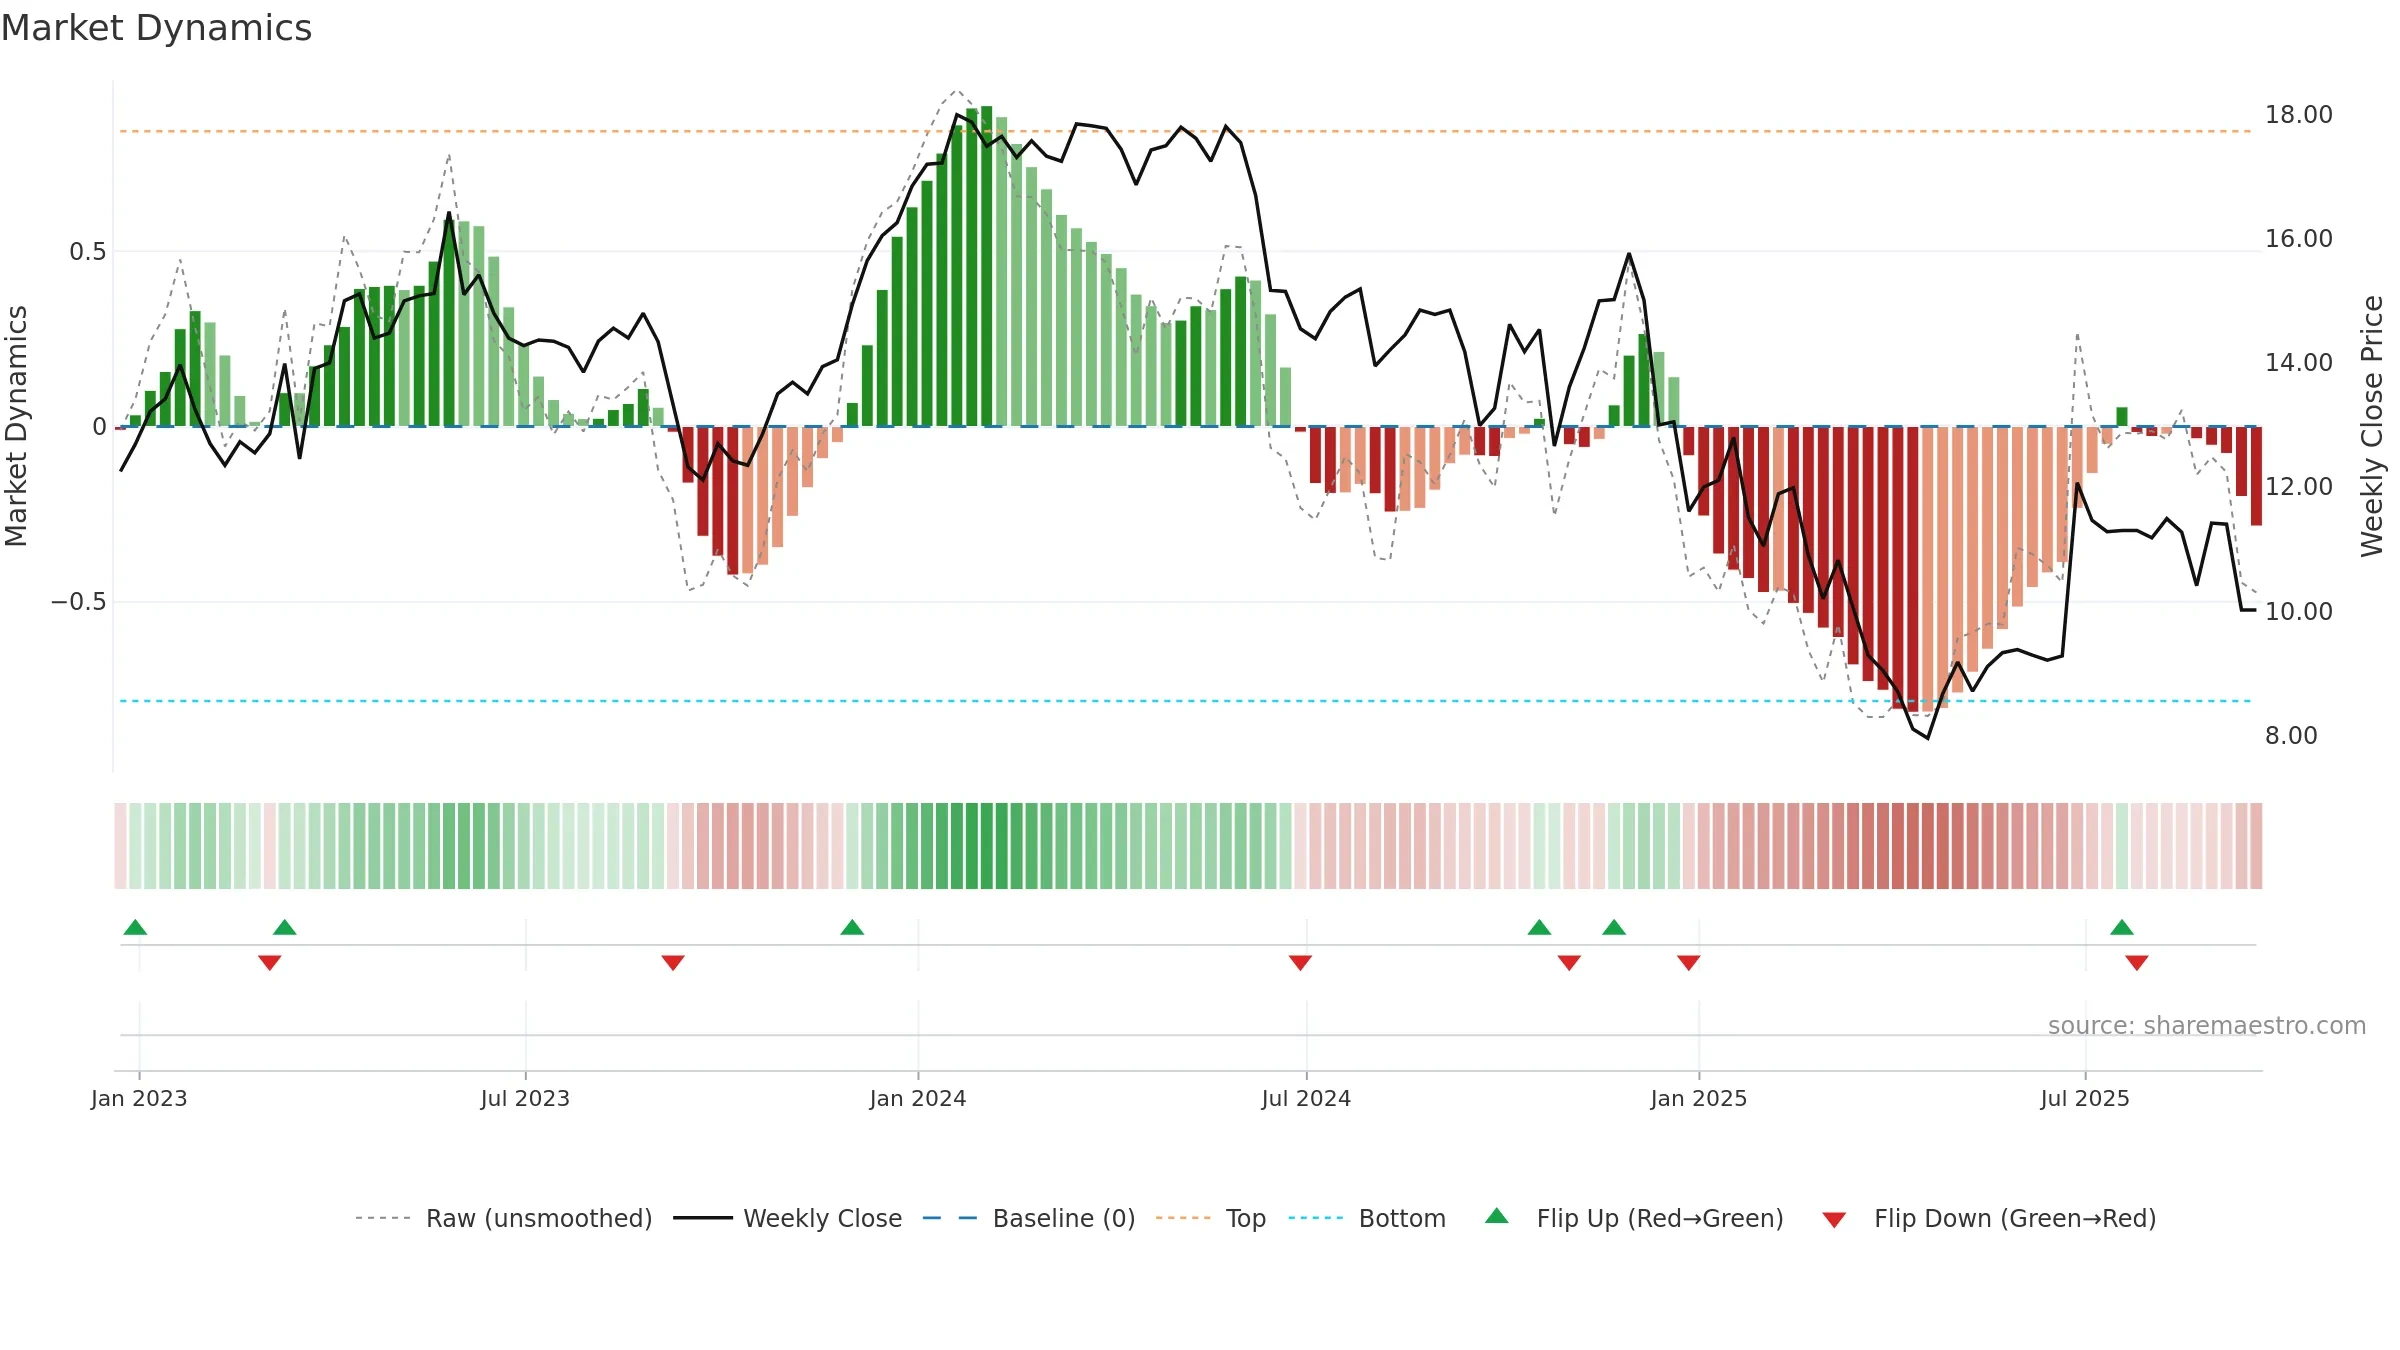Click the Jul 2024 x-axis label
Screen dimensions: 2400x1350
pos(1306,1098)
